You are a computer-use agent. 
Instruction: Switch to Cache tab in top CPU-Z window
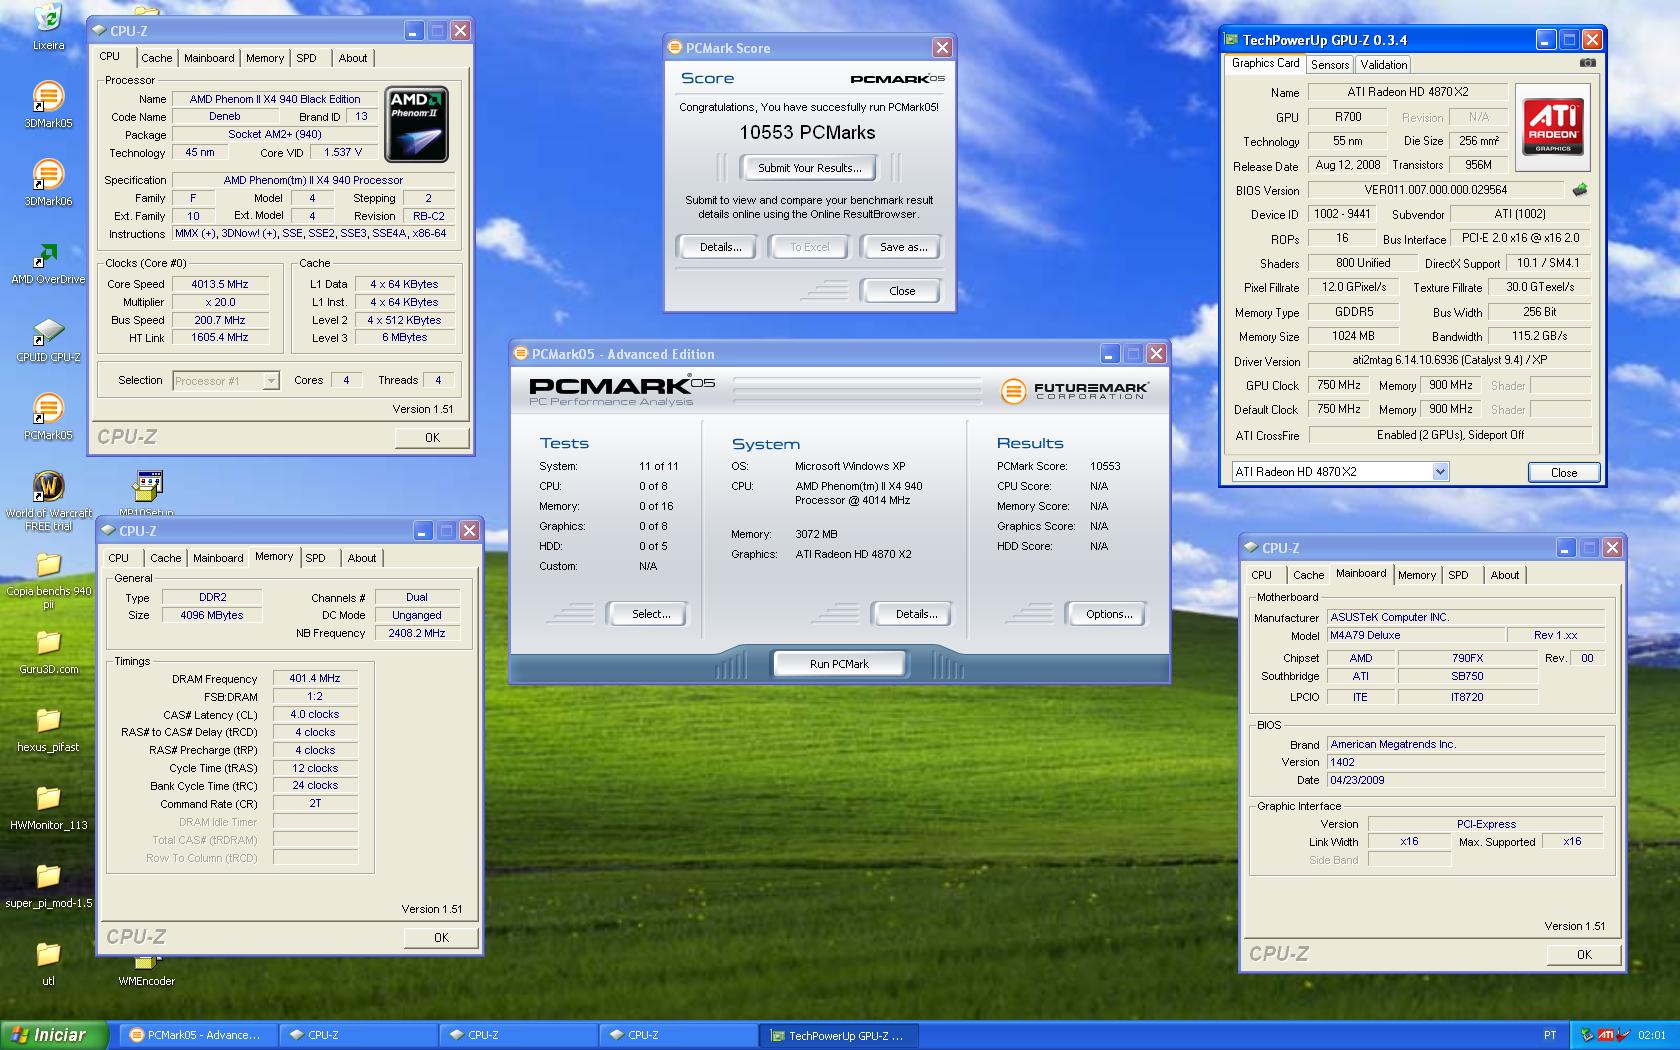point(156,58)
